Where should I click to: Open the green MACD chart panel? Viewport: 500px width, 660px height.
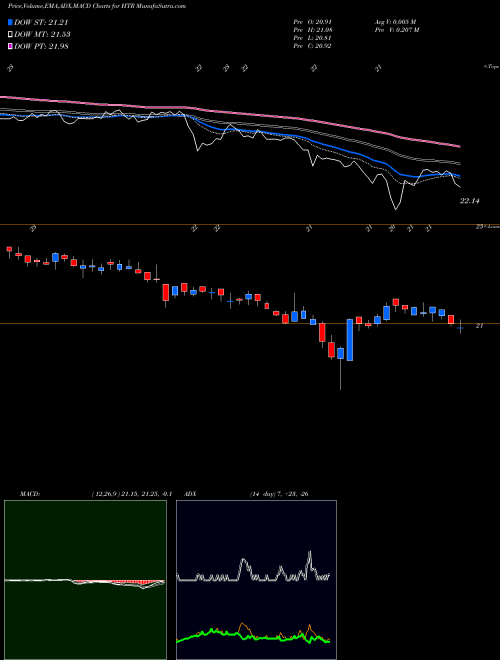(x=85, y=580)
